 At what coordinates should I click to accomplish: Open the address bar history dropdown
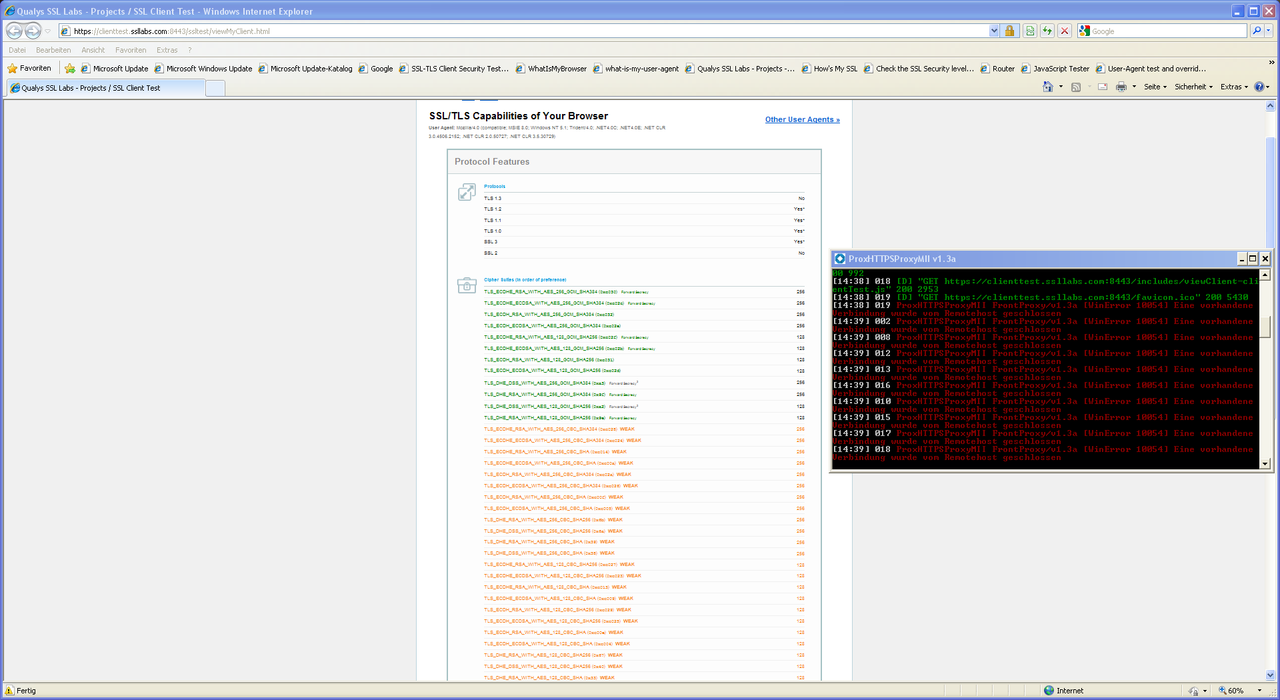[993, 31]
